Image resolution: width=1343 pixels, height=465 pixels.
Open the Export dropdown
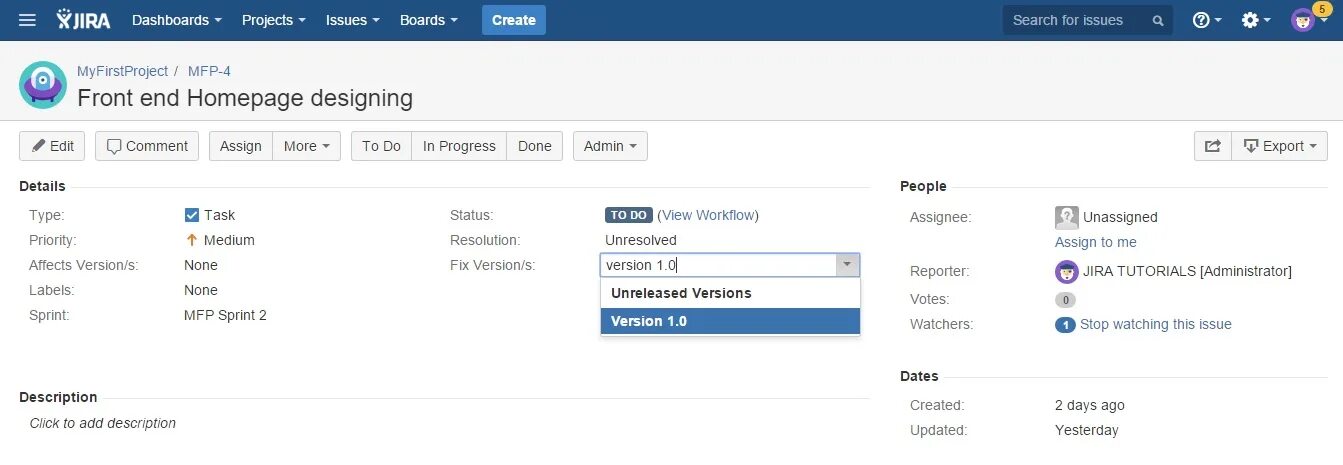click(x=1279, y=146)
